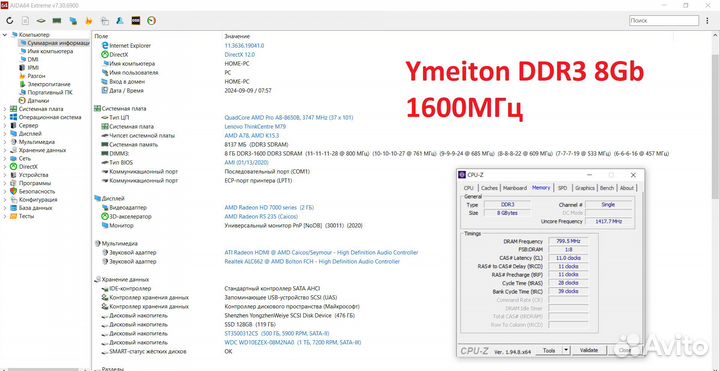The height and width of the screenshot is (371, 720).
Task: Expand the DirectX tree node
Action: (x=5, y=167)
